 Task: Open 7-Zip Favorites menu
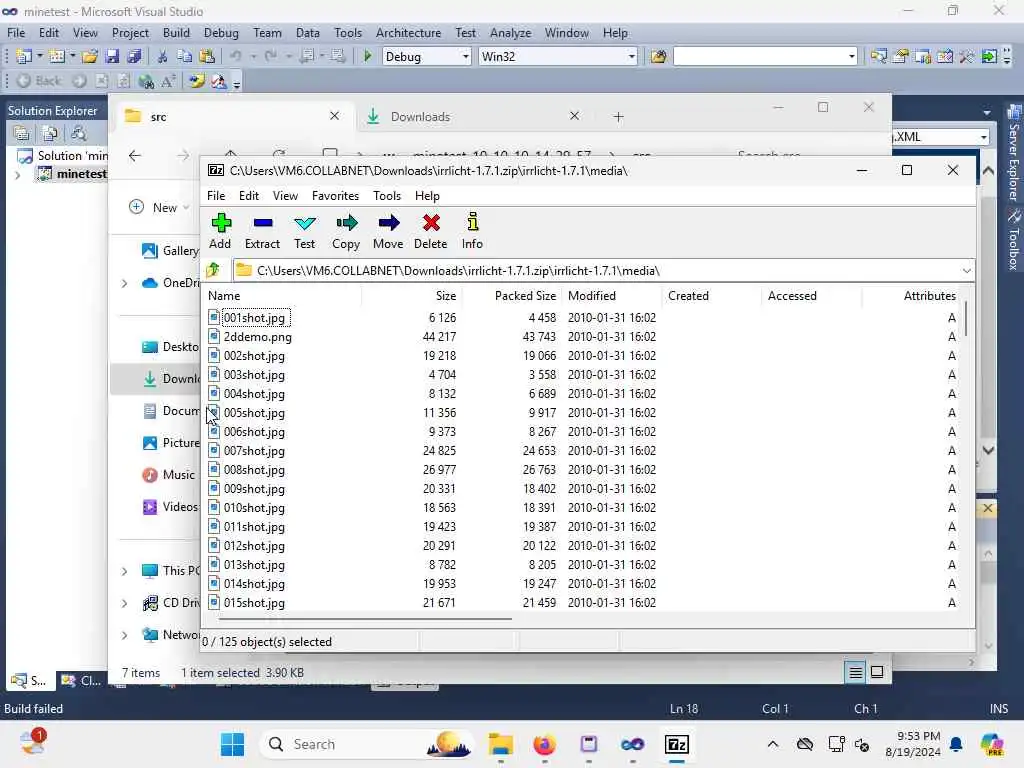[335, 196]
